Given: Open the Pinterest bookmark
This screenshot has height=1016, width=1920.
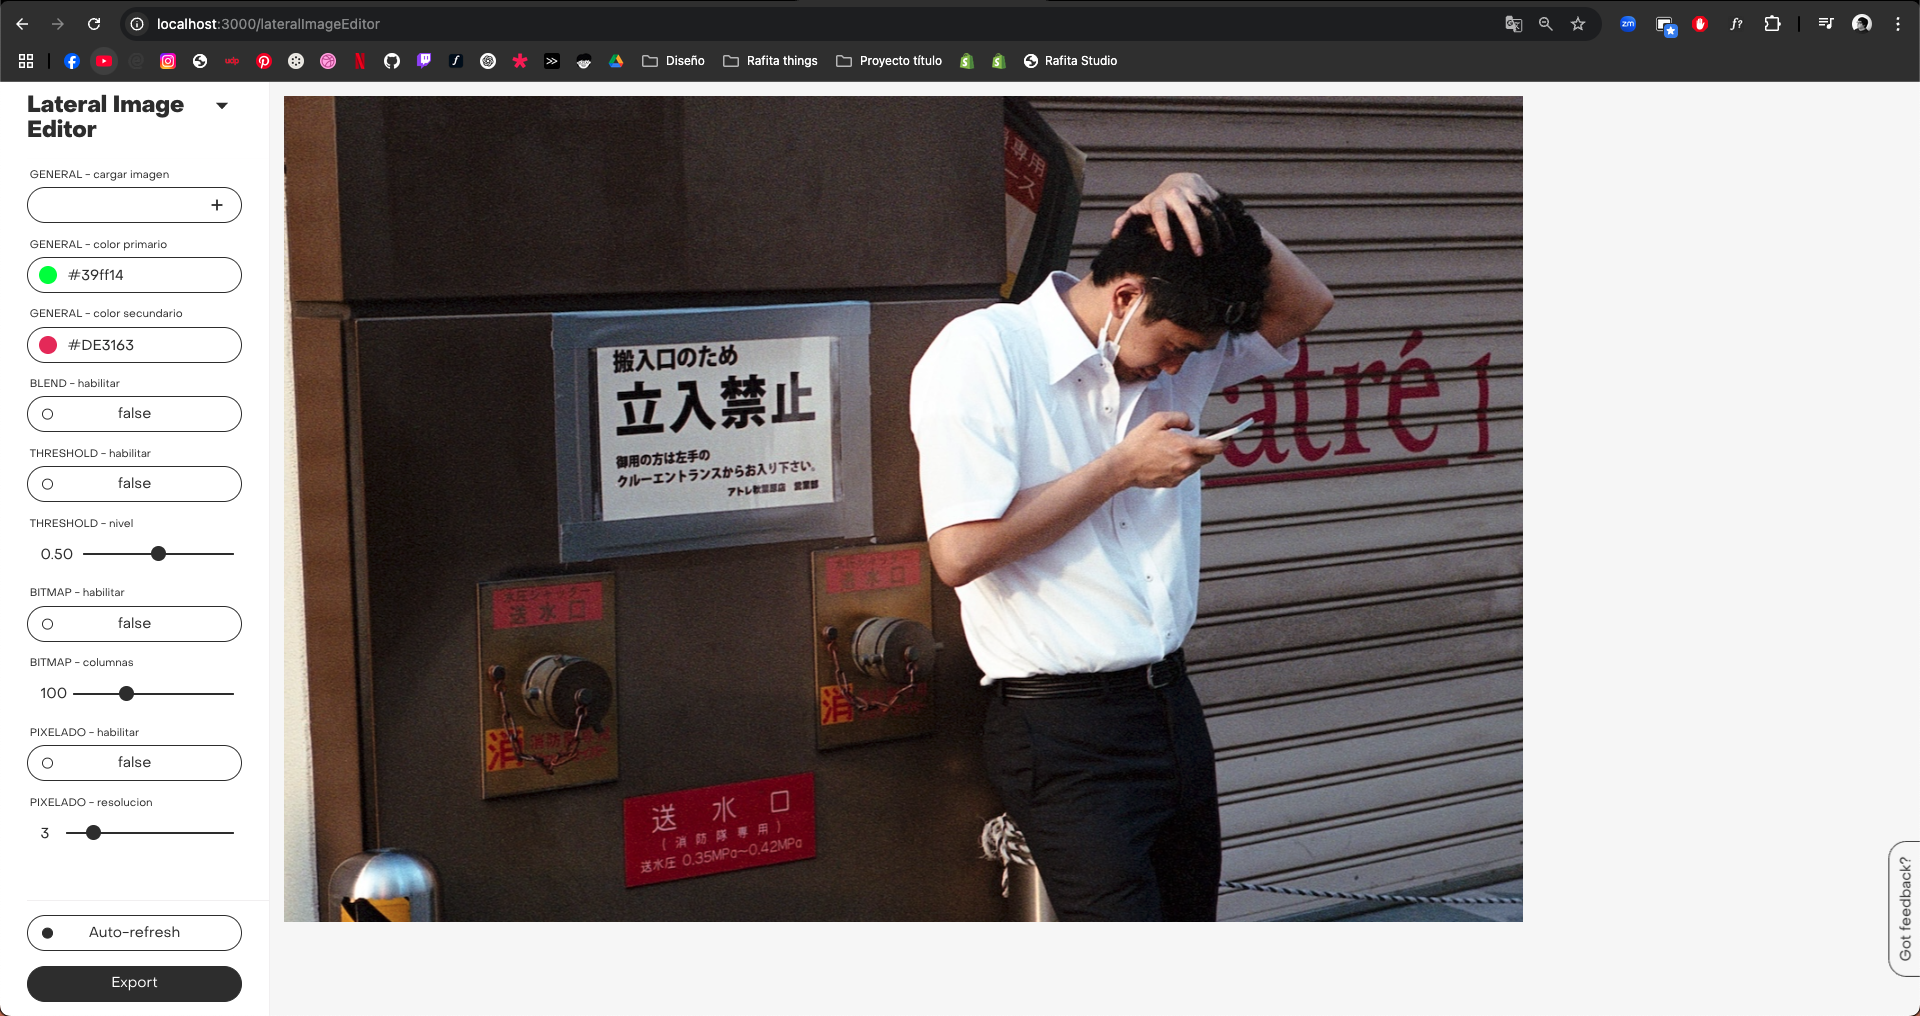Looking at the screenshot, I should [x=264, y=61].
